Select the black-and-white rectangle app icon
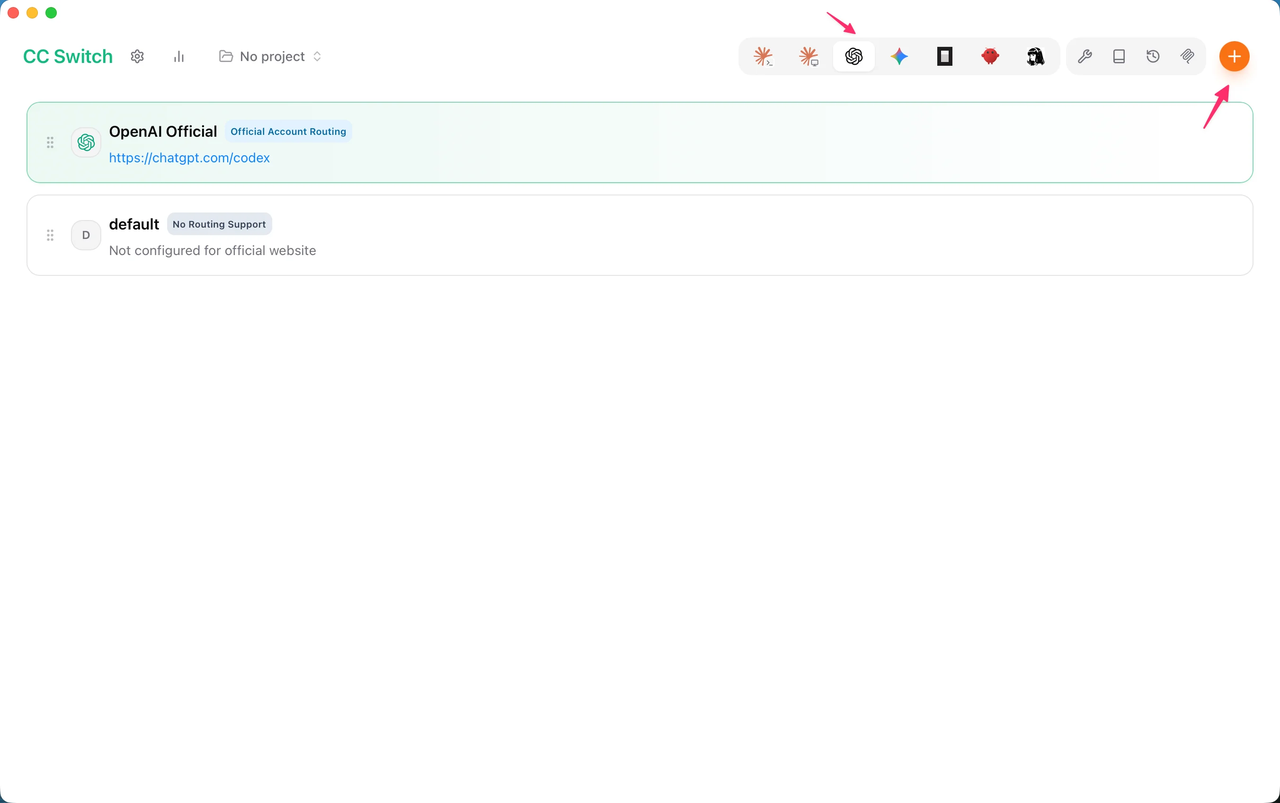 coord(945,57)
